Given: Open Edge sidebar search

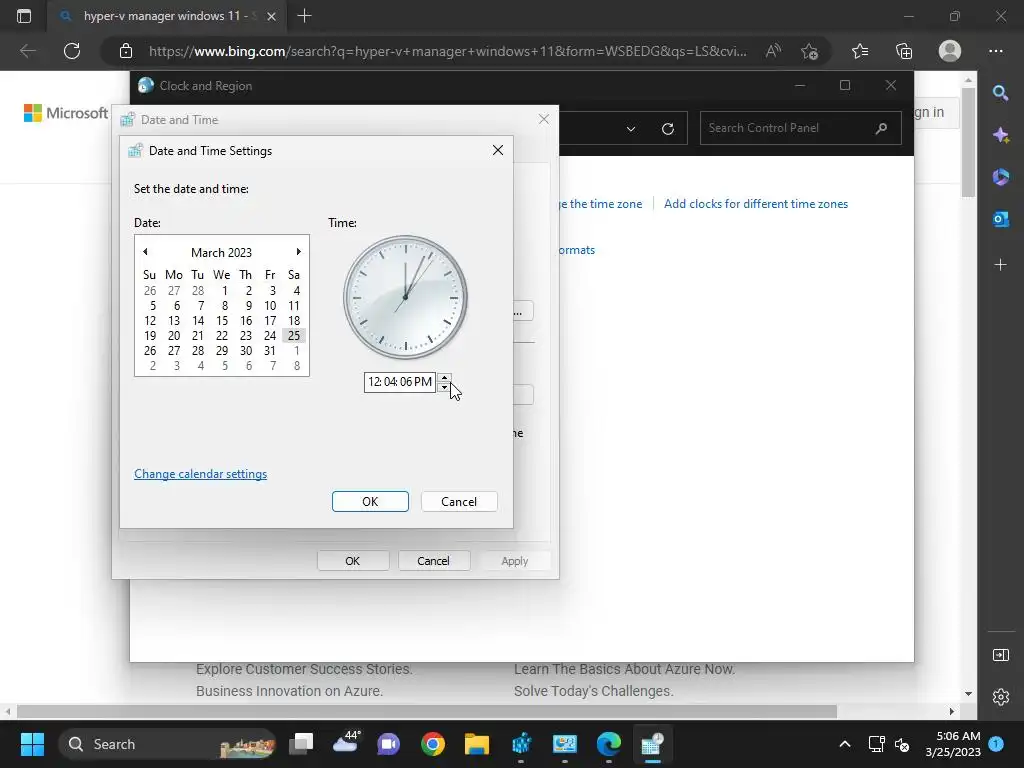Looking at the screenshot, I should click(1000, 93).
